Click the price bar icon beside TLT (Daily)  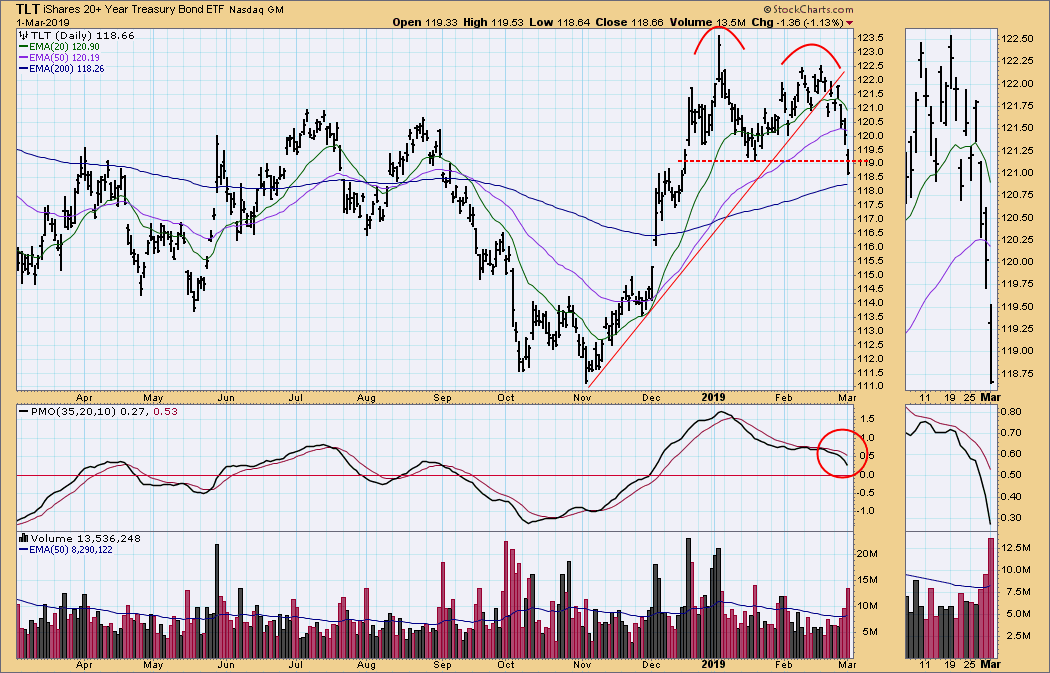click(23, 35)
